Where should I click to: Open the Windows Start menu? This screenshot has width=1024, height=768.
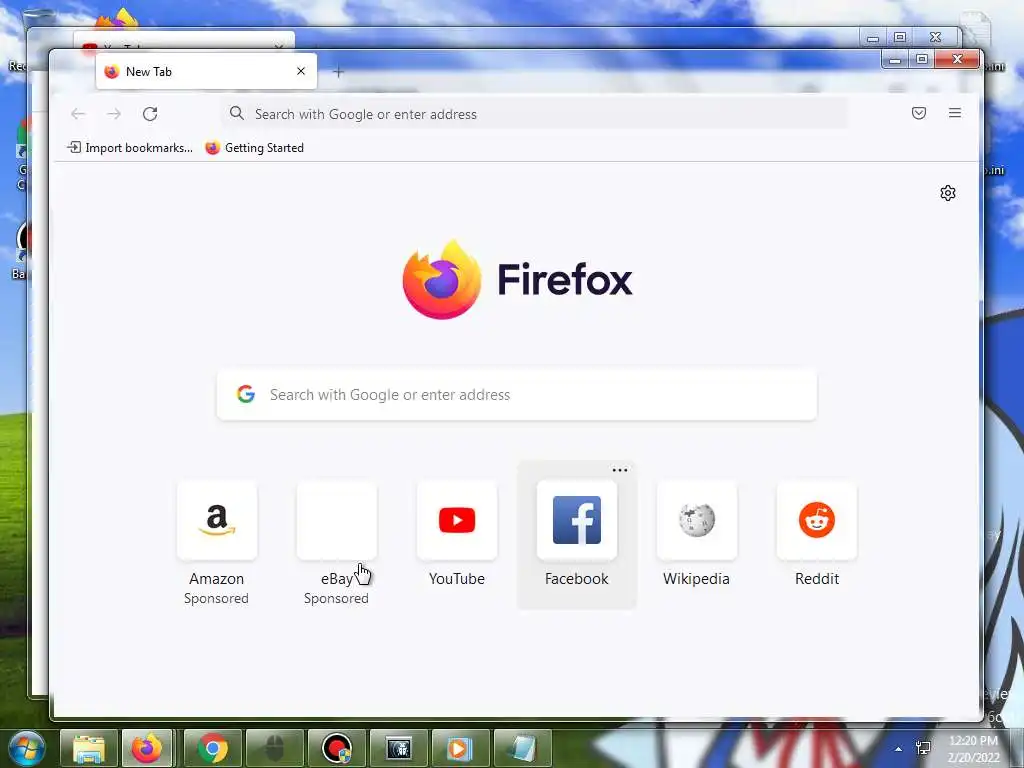click(27, 748)
